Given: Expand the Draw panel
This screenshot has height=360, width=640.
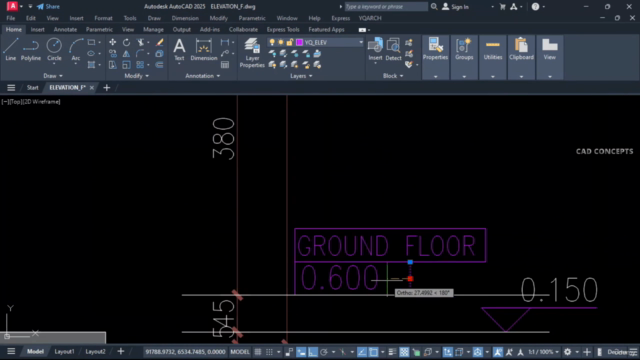Looking at the screenshot, I should [53, 76].
